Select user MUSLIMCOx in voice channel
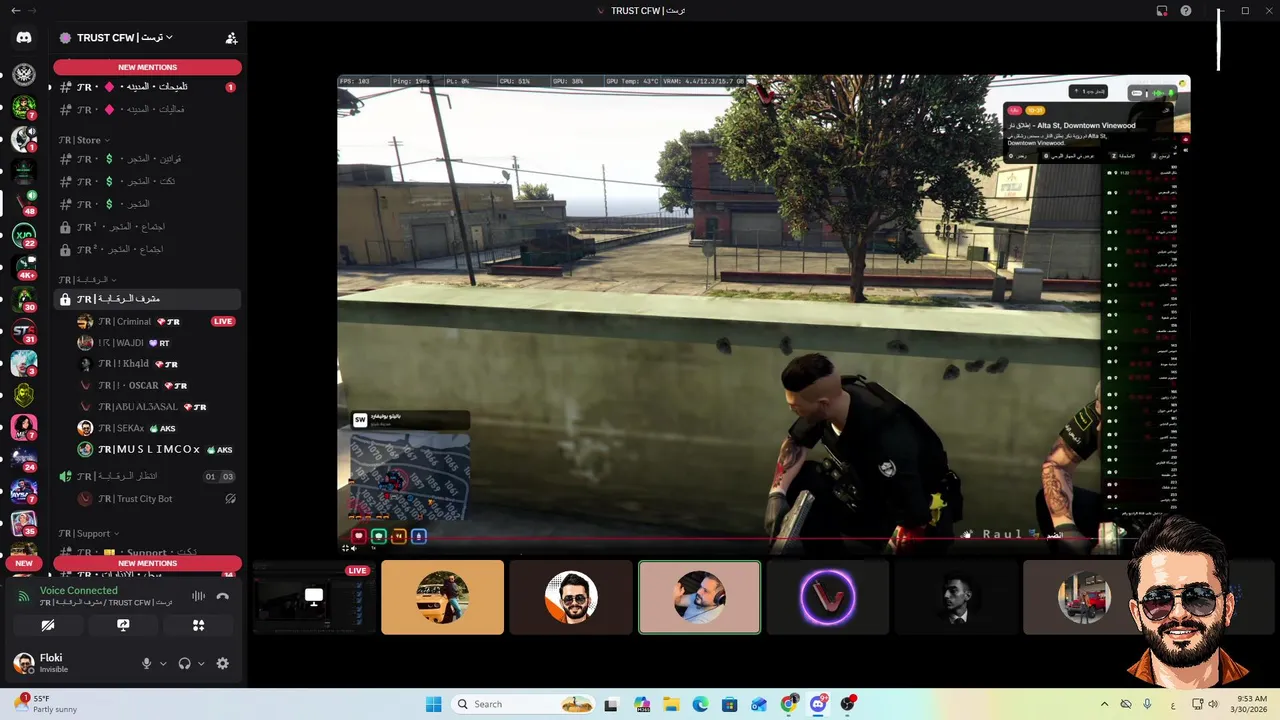Viewport: 1280px width, 720px height. coord(157,450)
